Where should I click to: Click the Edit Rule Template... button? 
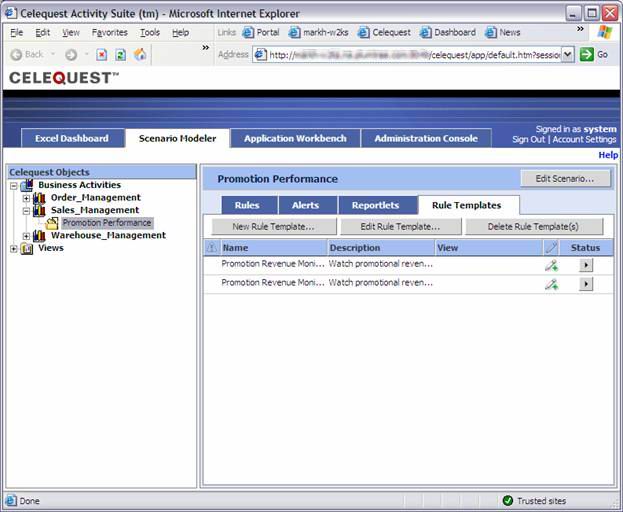(400, 227)
